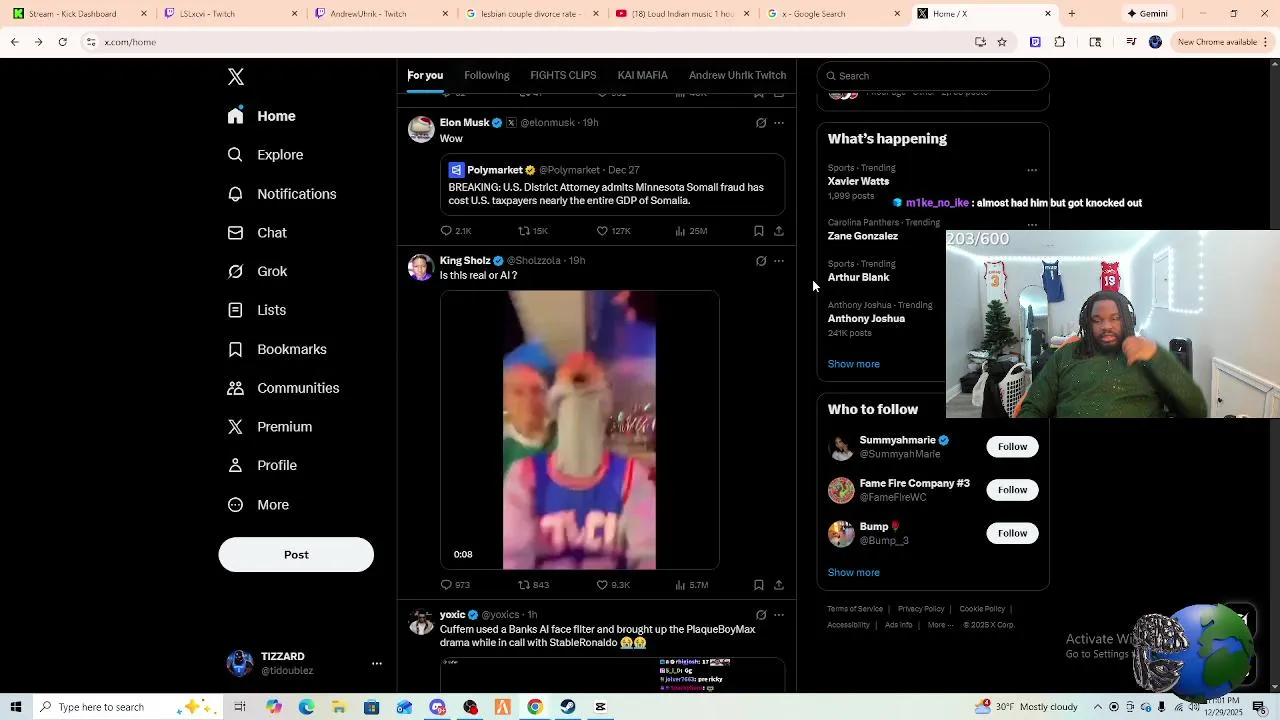Viewport: 1280px width, 720px height.
Task: Select the Following timeline tab
Action: pyautogui.click(x=487, y=75)
